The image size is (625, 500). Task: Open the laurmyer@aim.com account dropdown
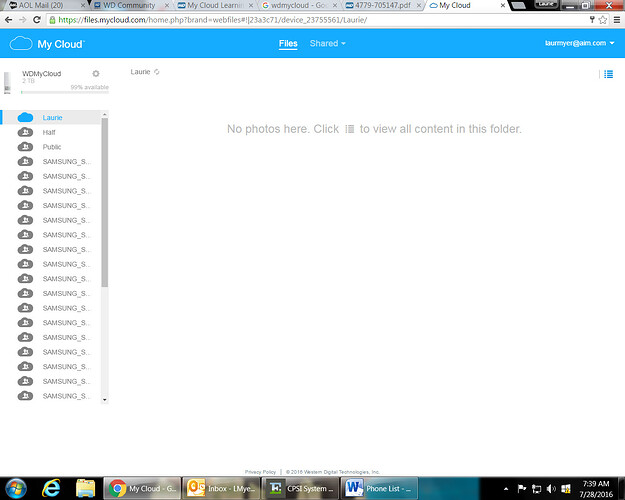click(580, 43)
